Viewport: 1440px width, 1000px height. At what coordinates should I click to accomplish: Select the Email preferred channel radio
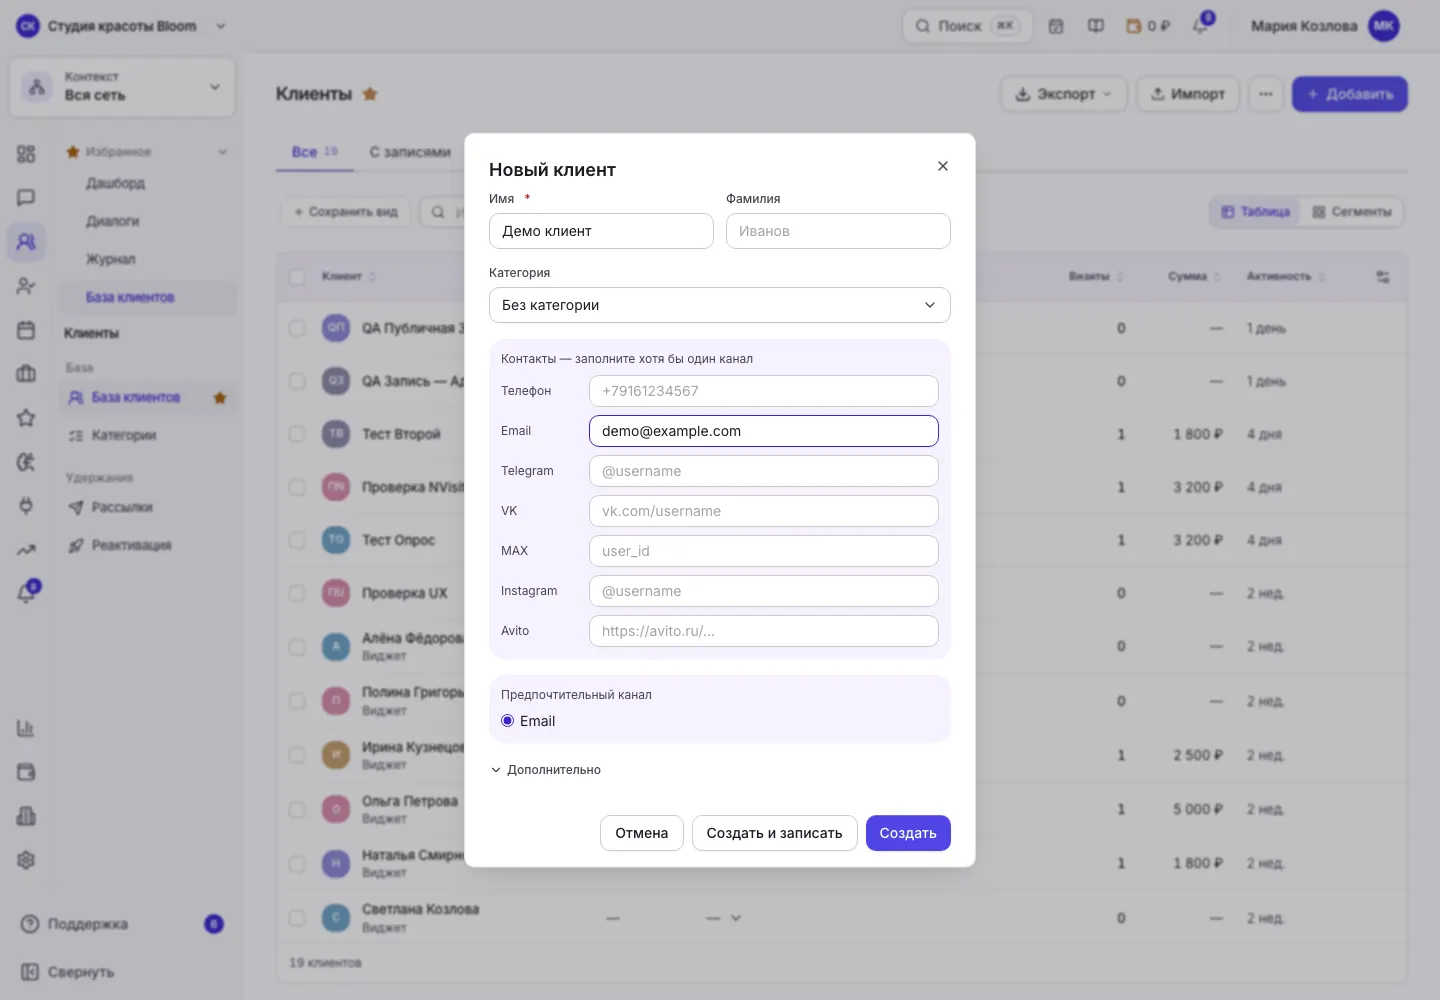click(508, 721)
